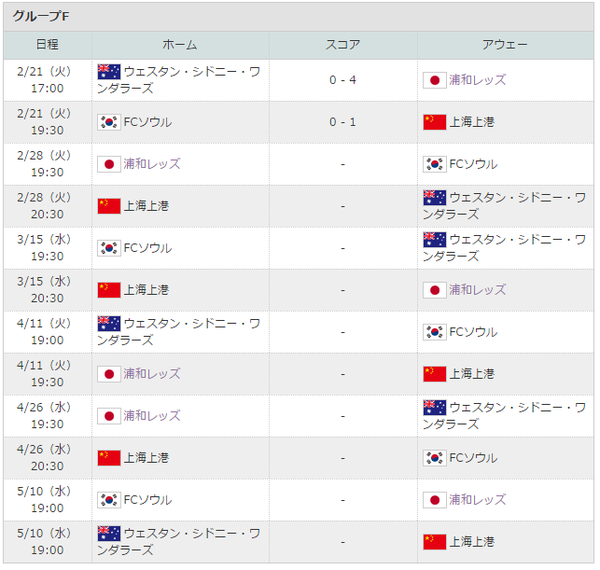Click FCソウル away name on 2/28 19:30
This screenshot has height=570, width=600.
(x=473, y=164)
